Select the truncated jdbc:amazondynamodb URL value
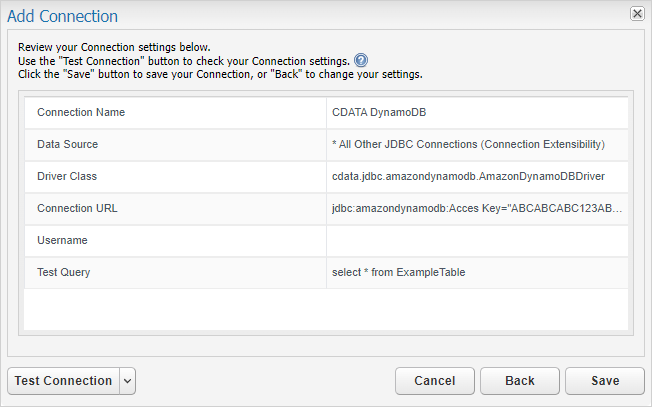This screenshot has height=407, width=652. pyautogui.click(x=477, y=209)
